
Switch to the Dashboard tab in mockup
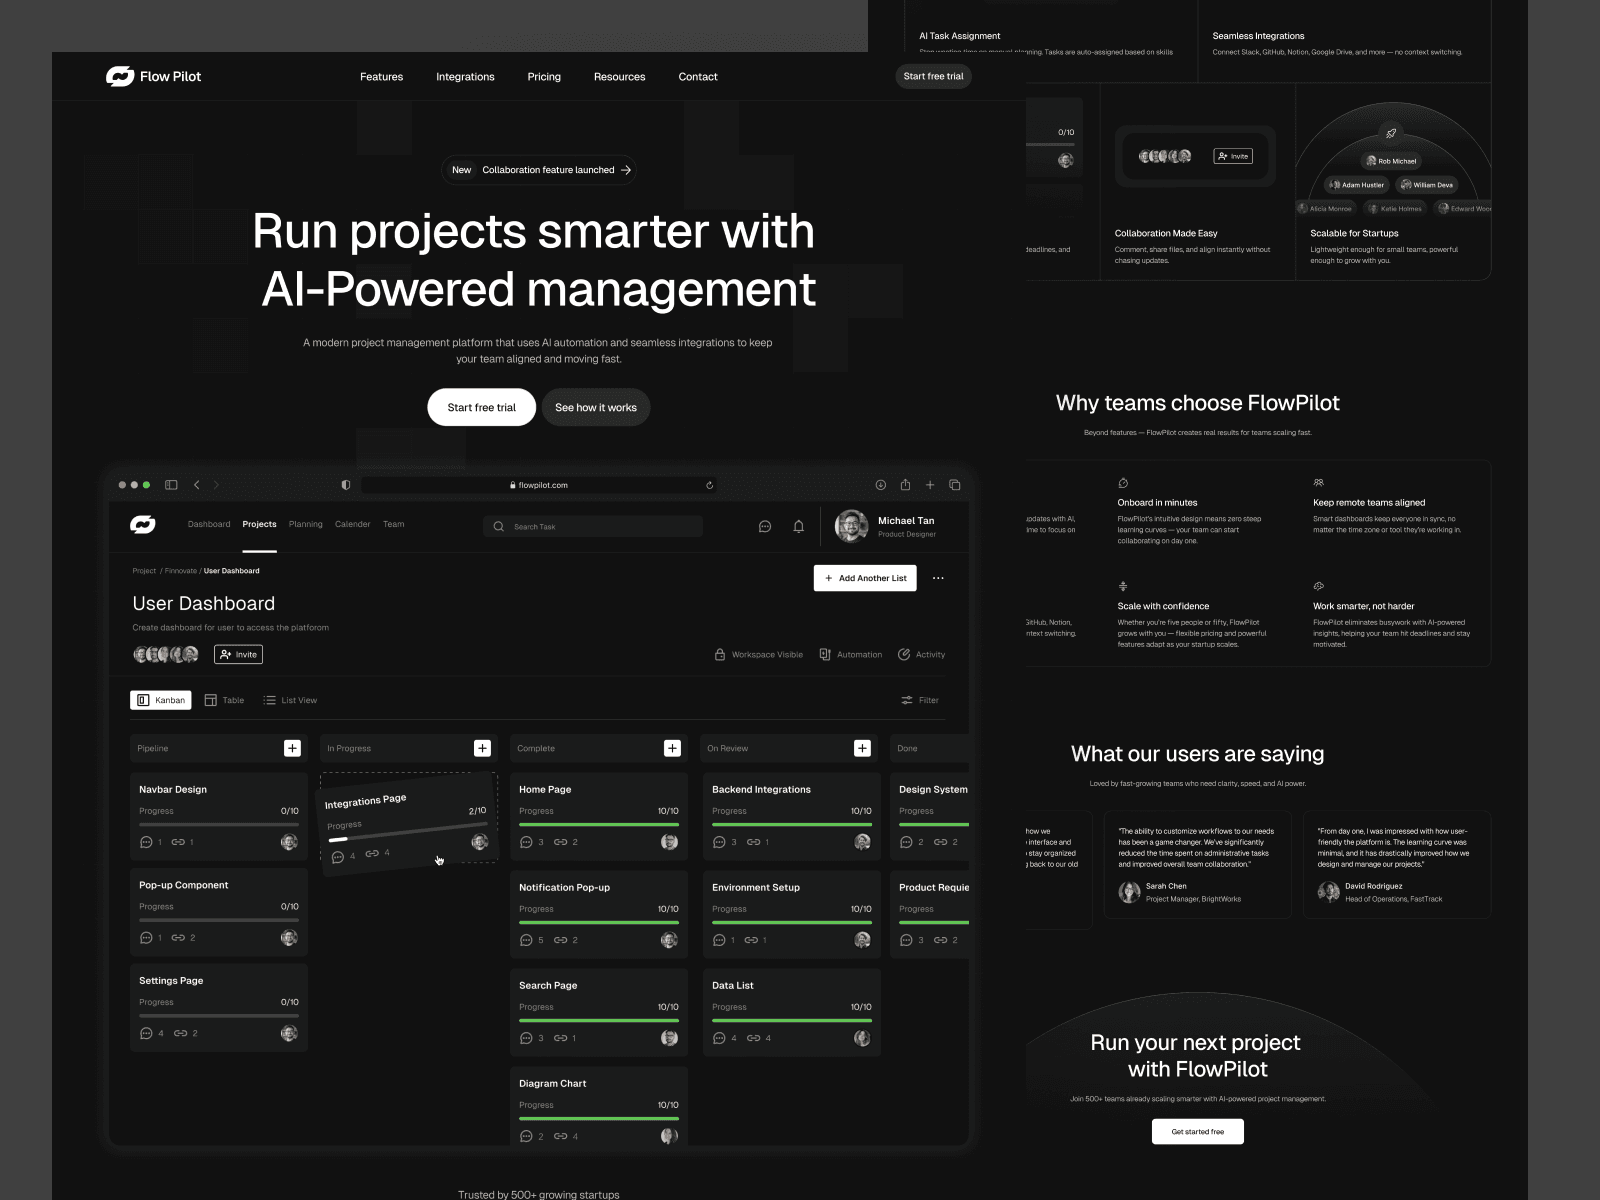tap(209, 524)
